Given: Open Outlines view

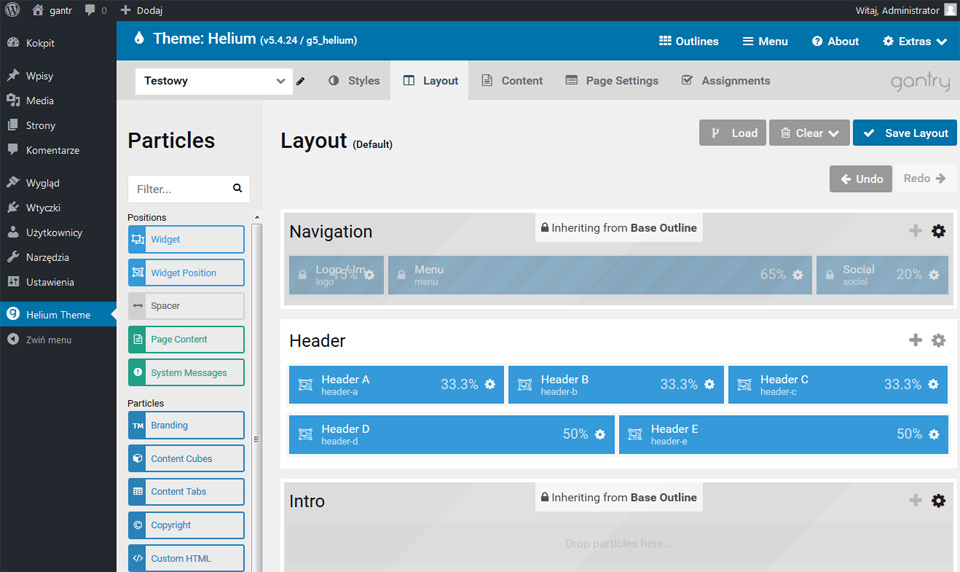Looking at the screenshot, I should pyautogui.click(x=688, y=41).
